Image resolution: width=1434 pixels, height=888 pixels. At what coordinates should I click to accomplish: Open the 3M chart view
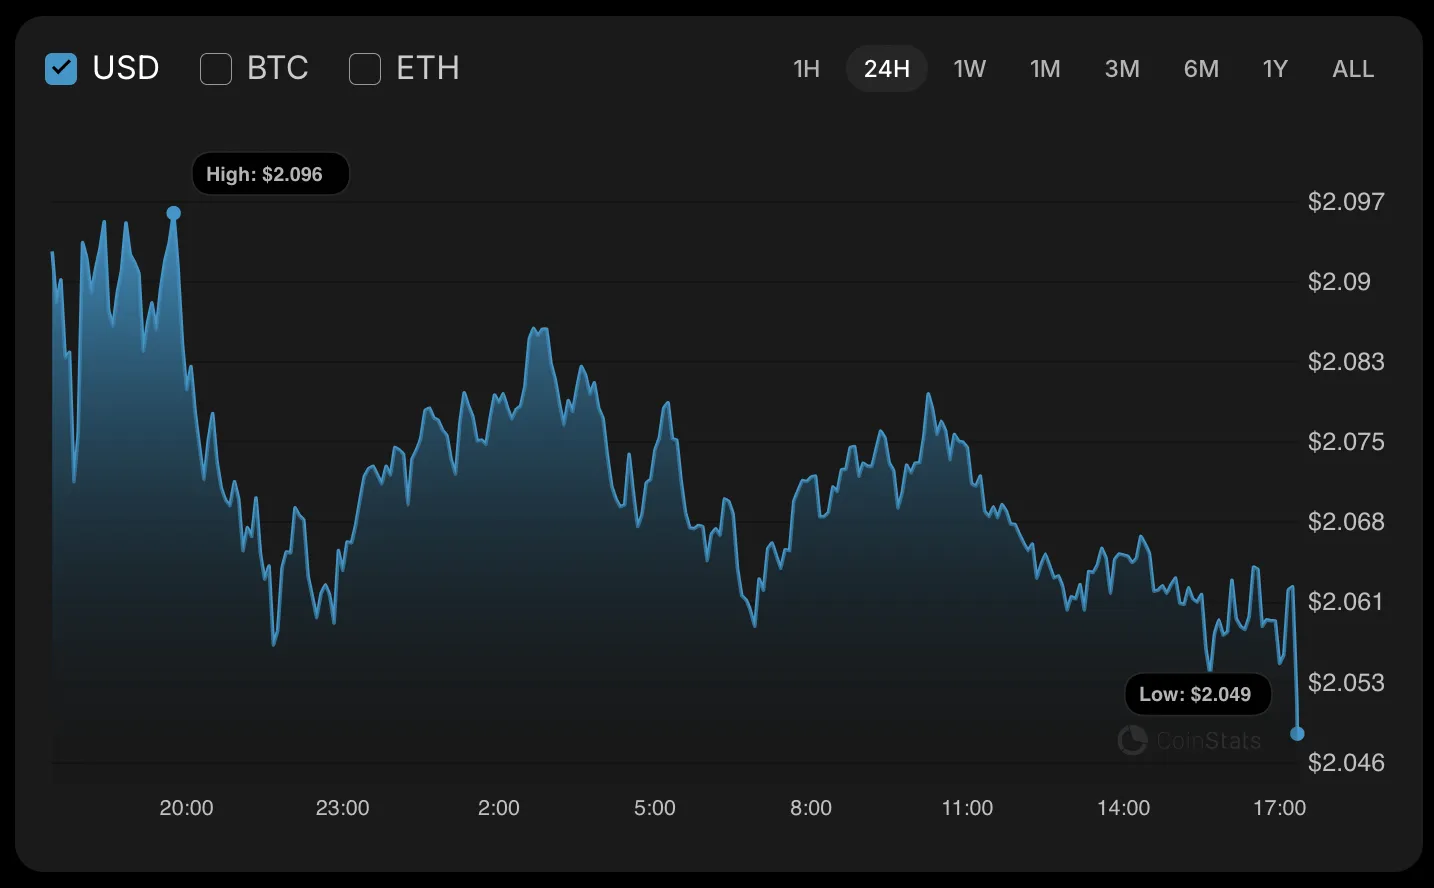(x=1121, y=68)
